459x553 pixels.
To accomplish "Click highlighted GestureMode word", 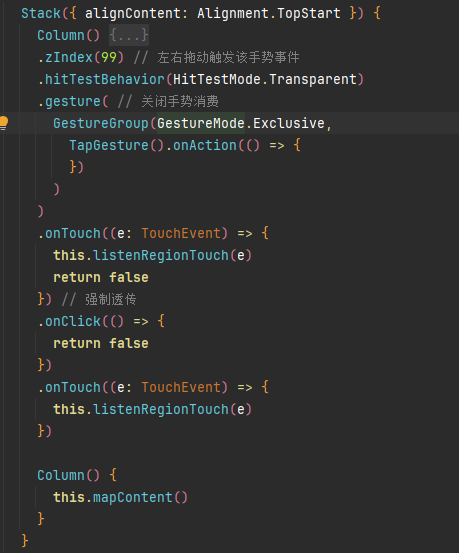I will click(x=201, y=123).
